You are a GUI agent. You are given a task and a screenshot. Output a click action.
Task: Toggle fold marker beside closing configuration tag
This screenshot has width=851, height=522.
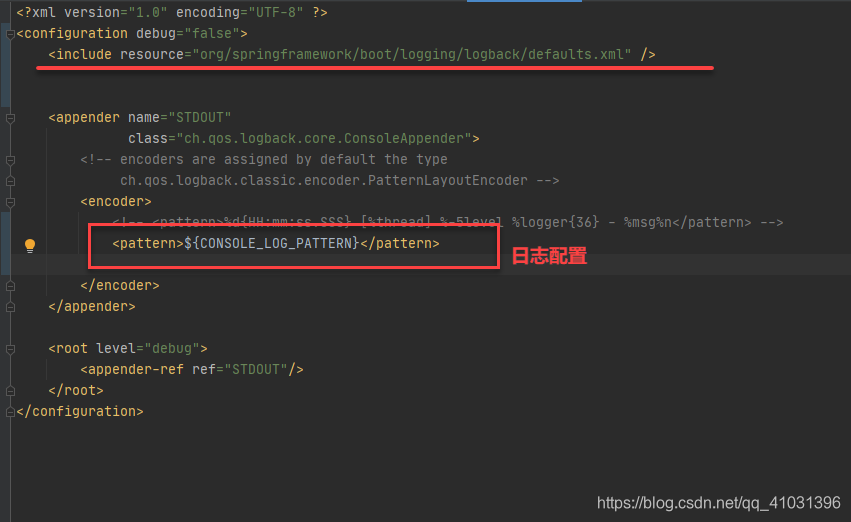[10, 412]
